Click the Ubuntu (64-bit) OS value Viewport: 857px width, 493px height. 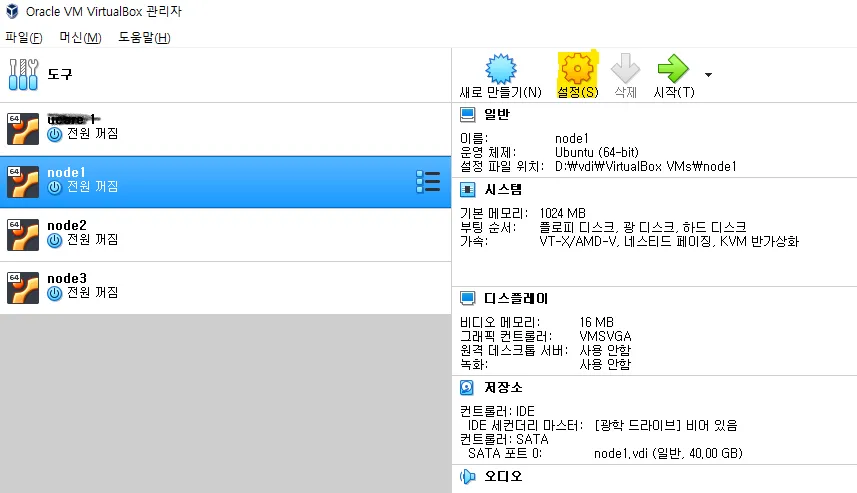coord(597,152)
